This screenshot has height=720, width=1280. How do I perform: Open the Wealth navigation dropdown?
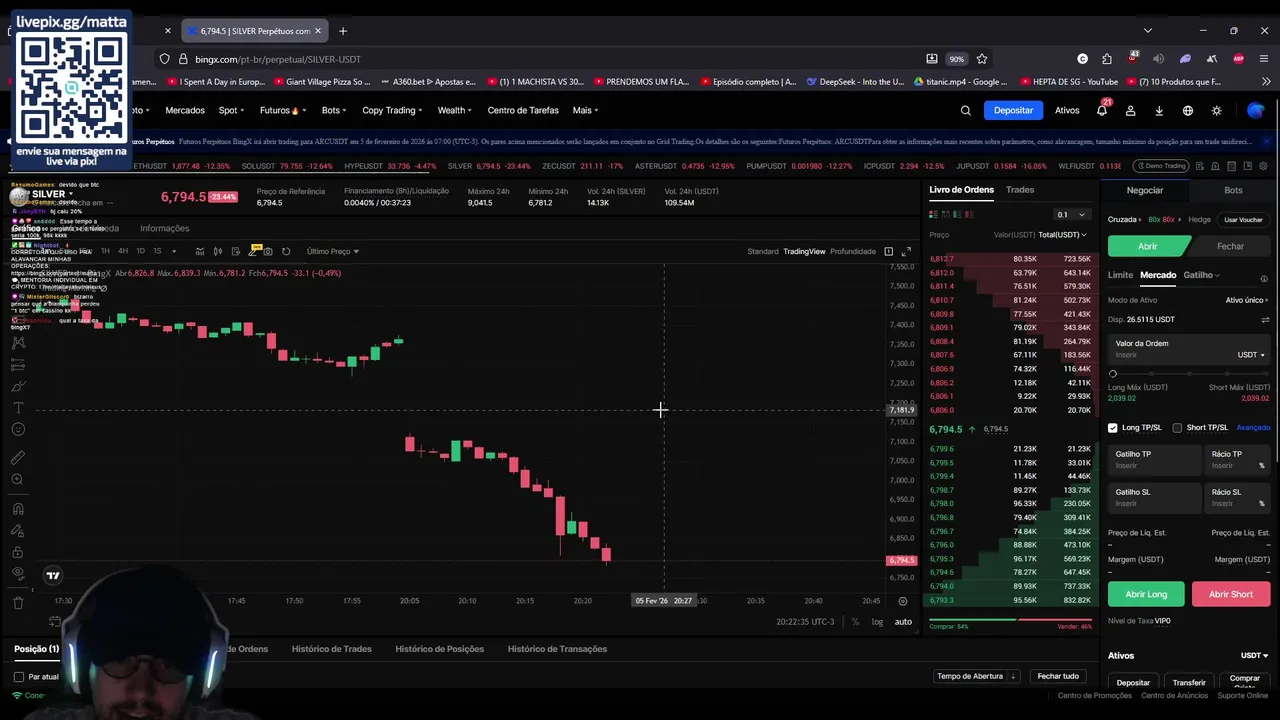click(455, 110)
